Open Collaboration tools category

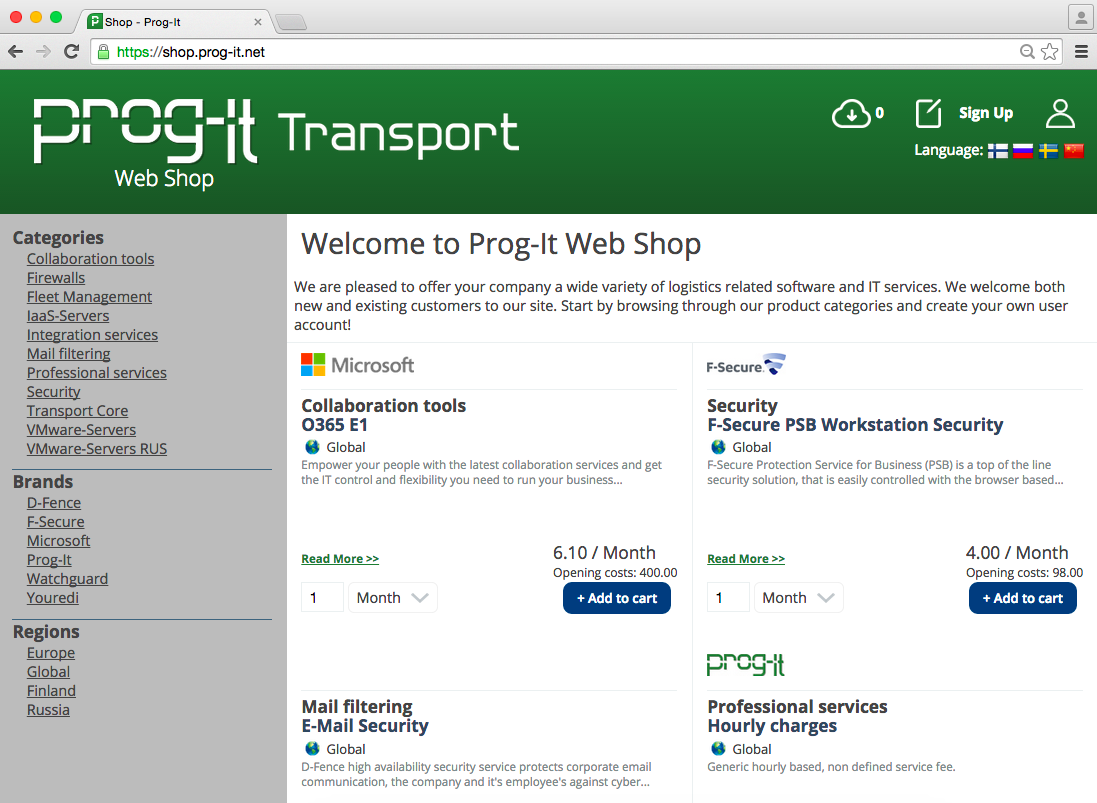[90, 258]
